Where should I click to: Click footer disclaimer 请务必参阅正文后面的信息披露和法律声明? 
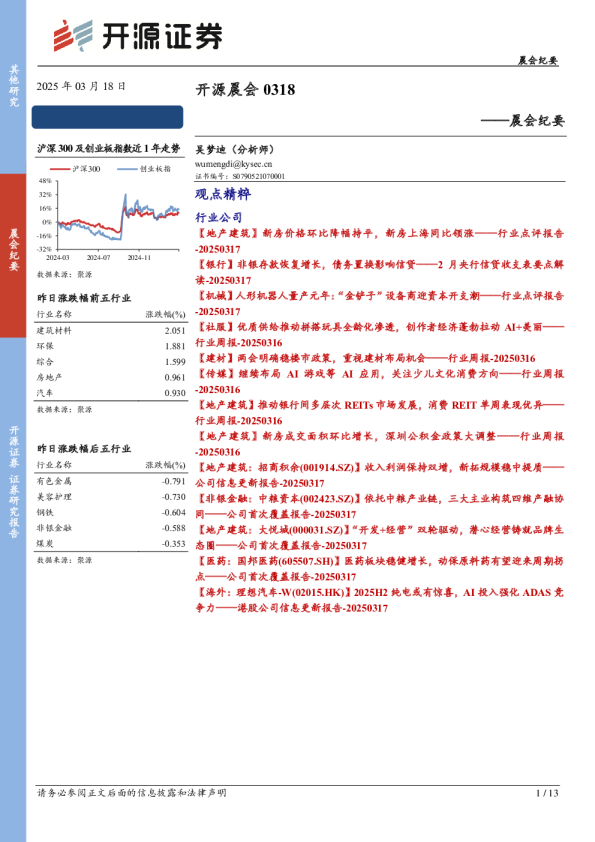coord(132,793)
